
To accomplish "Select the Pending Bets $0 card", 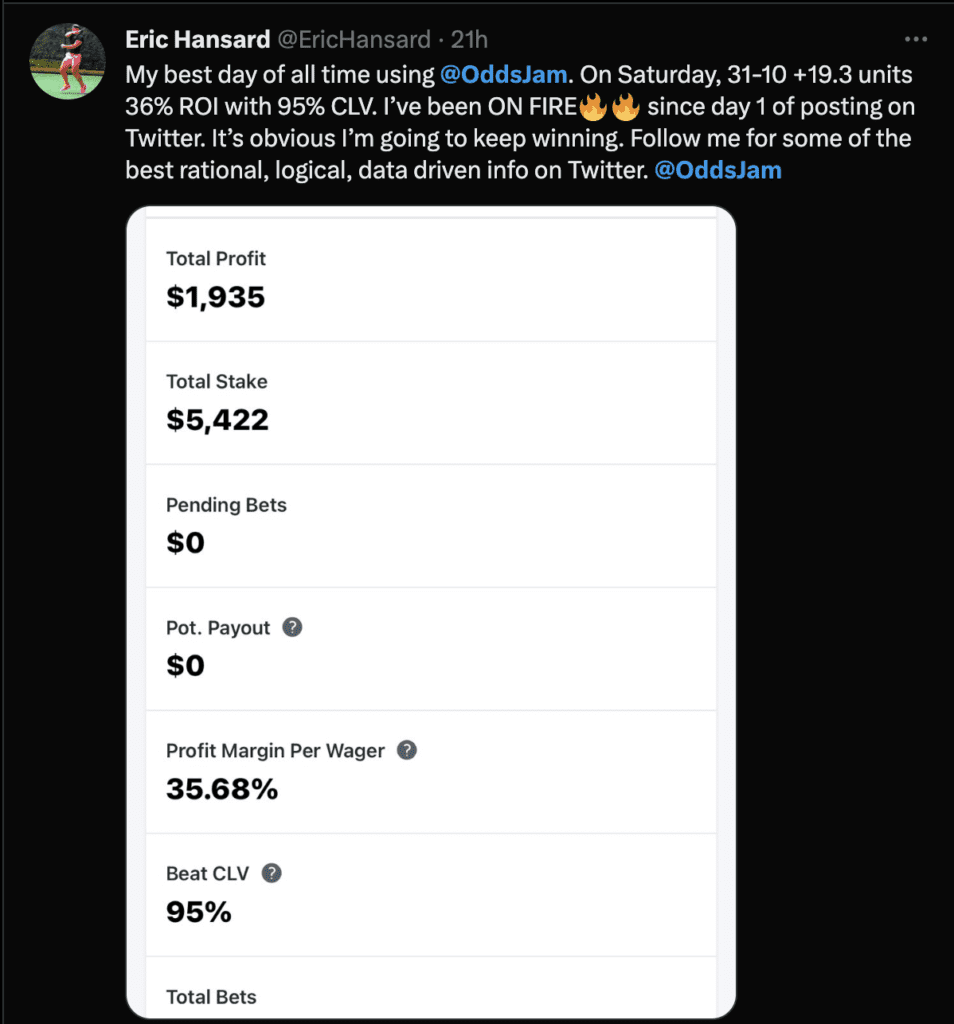I will tap(431, 526).
